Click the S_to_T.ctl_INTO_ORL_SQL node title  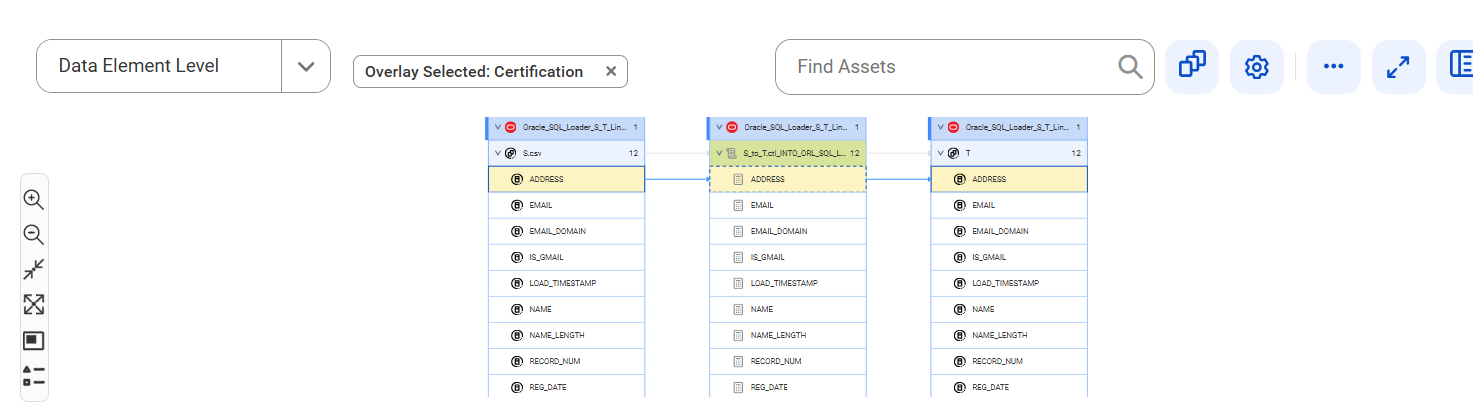click(x=794, y=153)
